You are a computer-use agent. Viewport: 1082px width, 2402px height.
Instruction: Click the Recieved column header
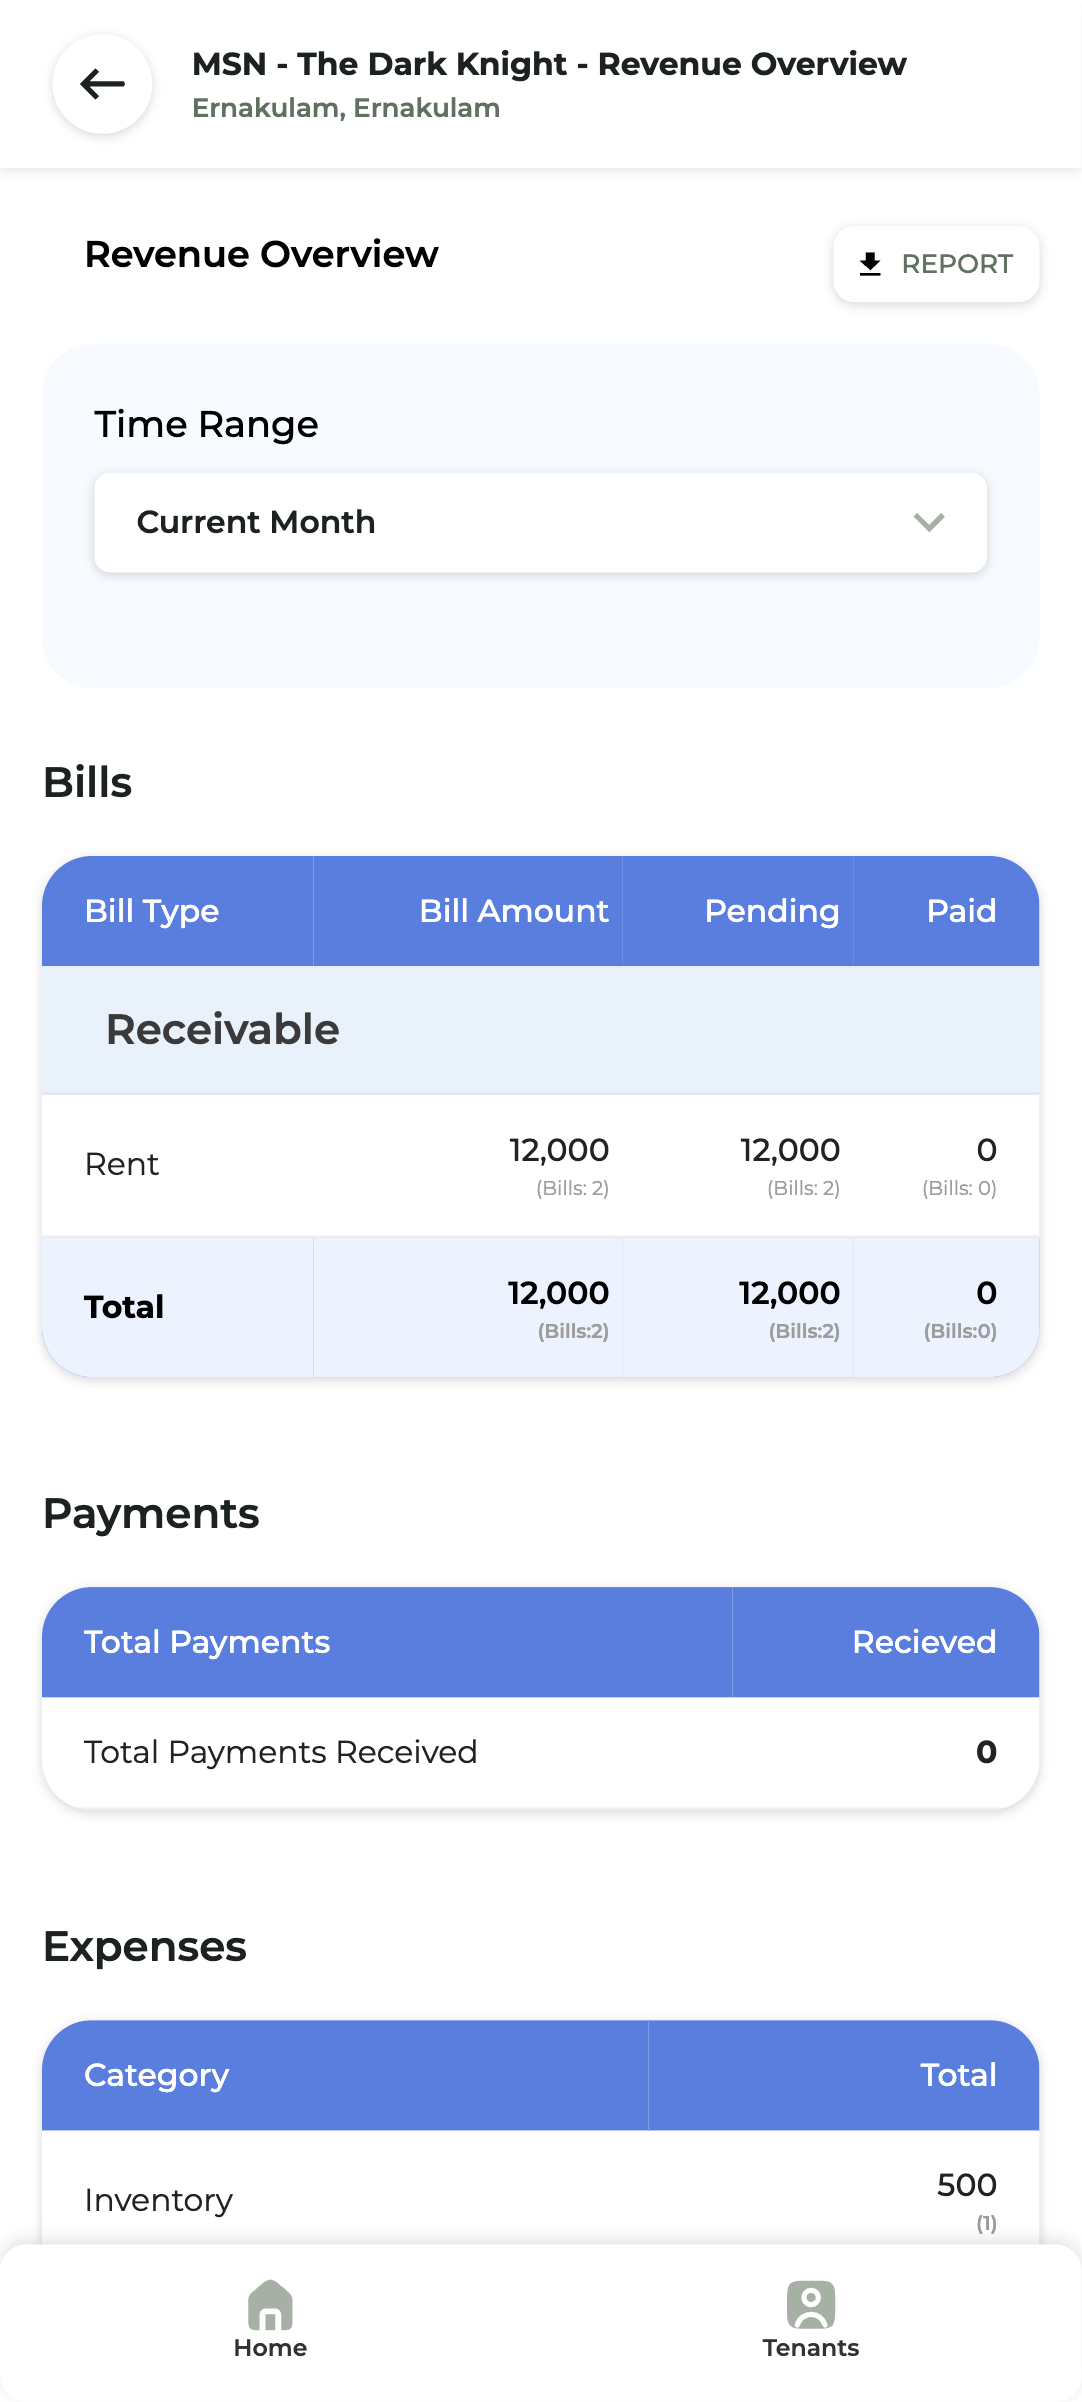click(923, 1642)
